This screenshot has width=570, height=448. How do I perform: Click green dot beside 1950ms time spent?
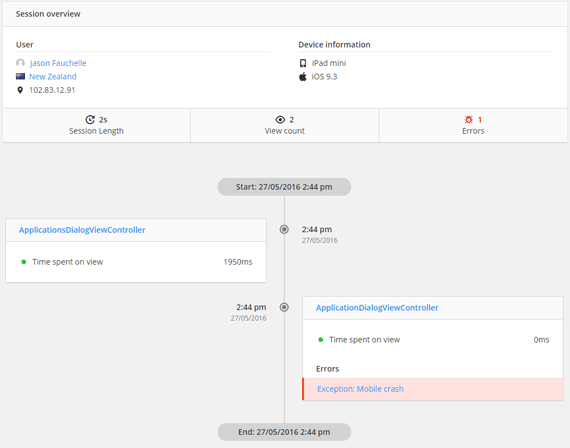click(x=24, y=262)
